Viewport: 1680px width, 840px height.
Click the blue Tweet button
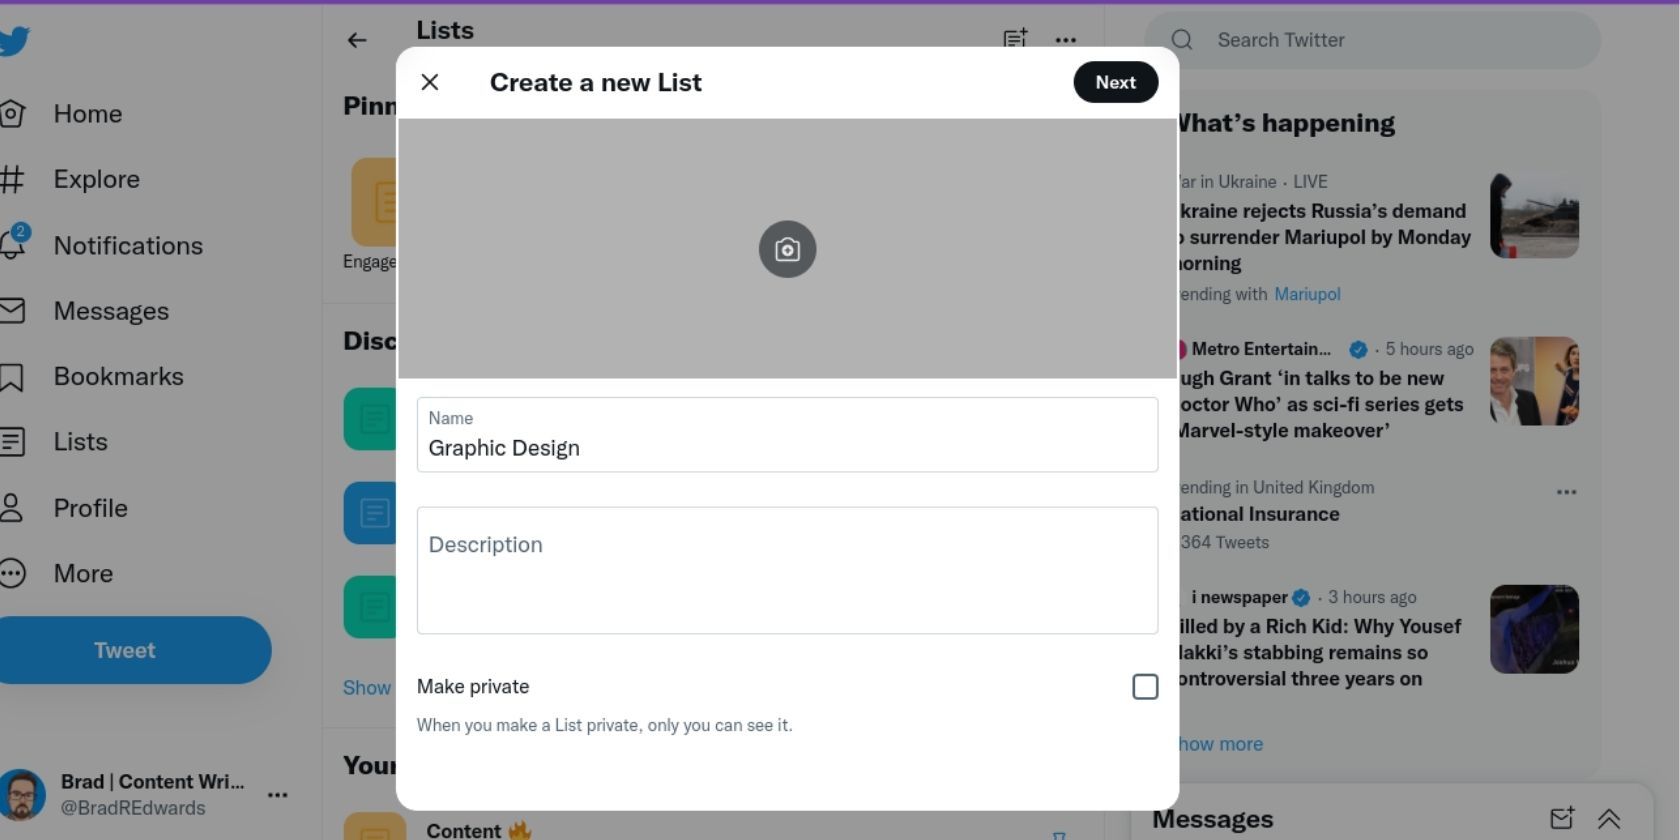(x=125, y=650)
